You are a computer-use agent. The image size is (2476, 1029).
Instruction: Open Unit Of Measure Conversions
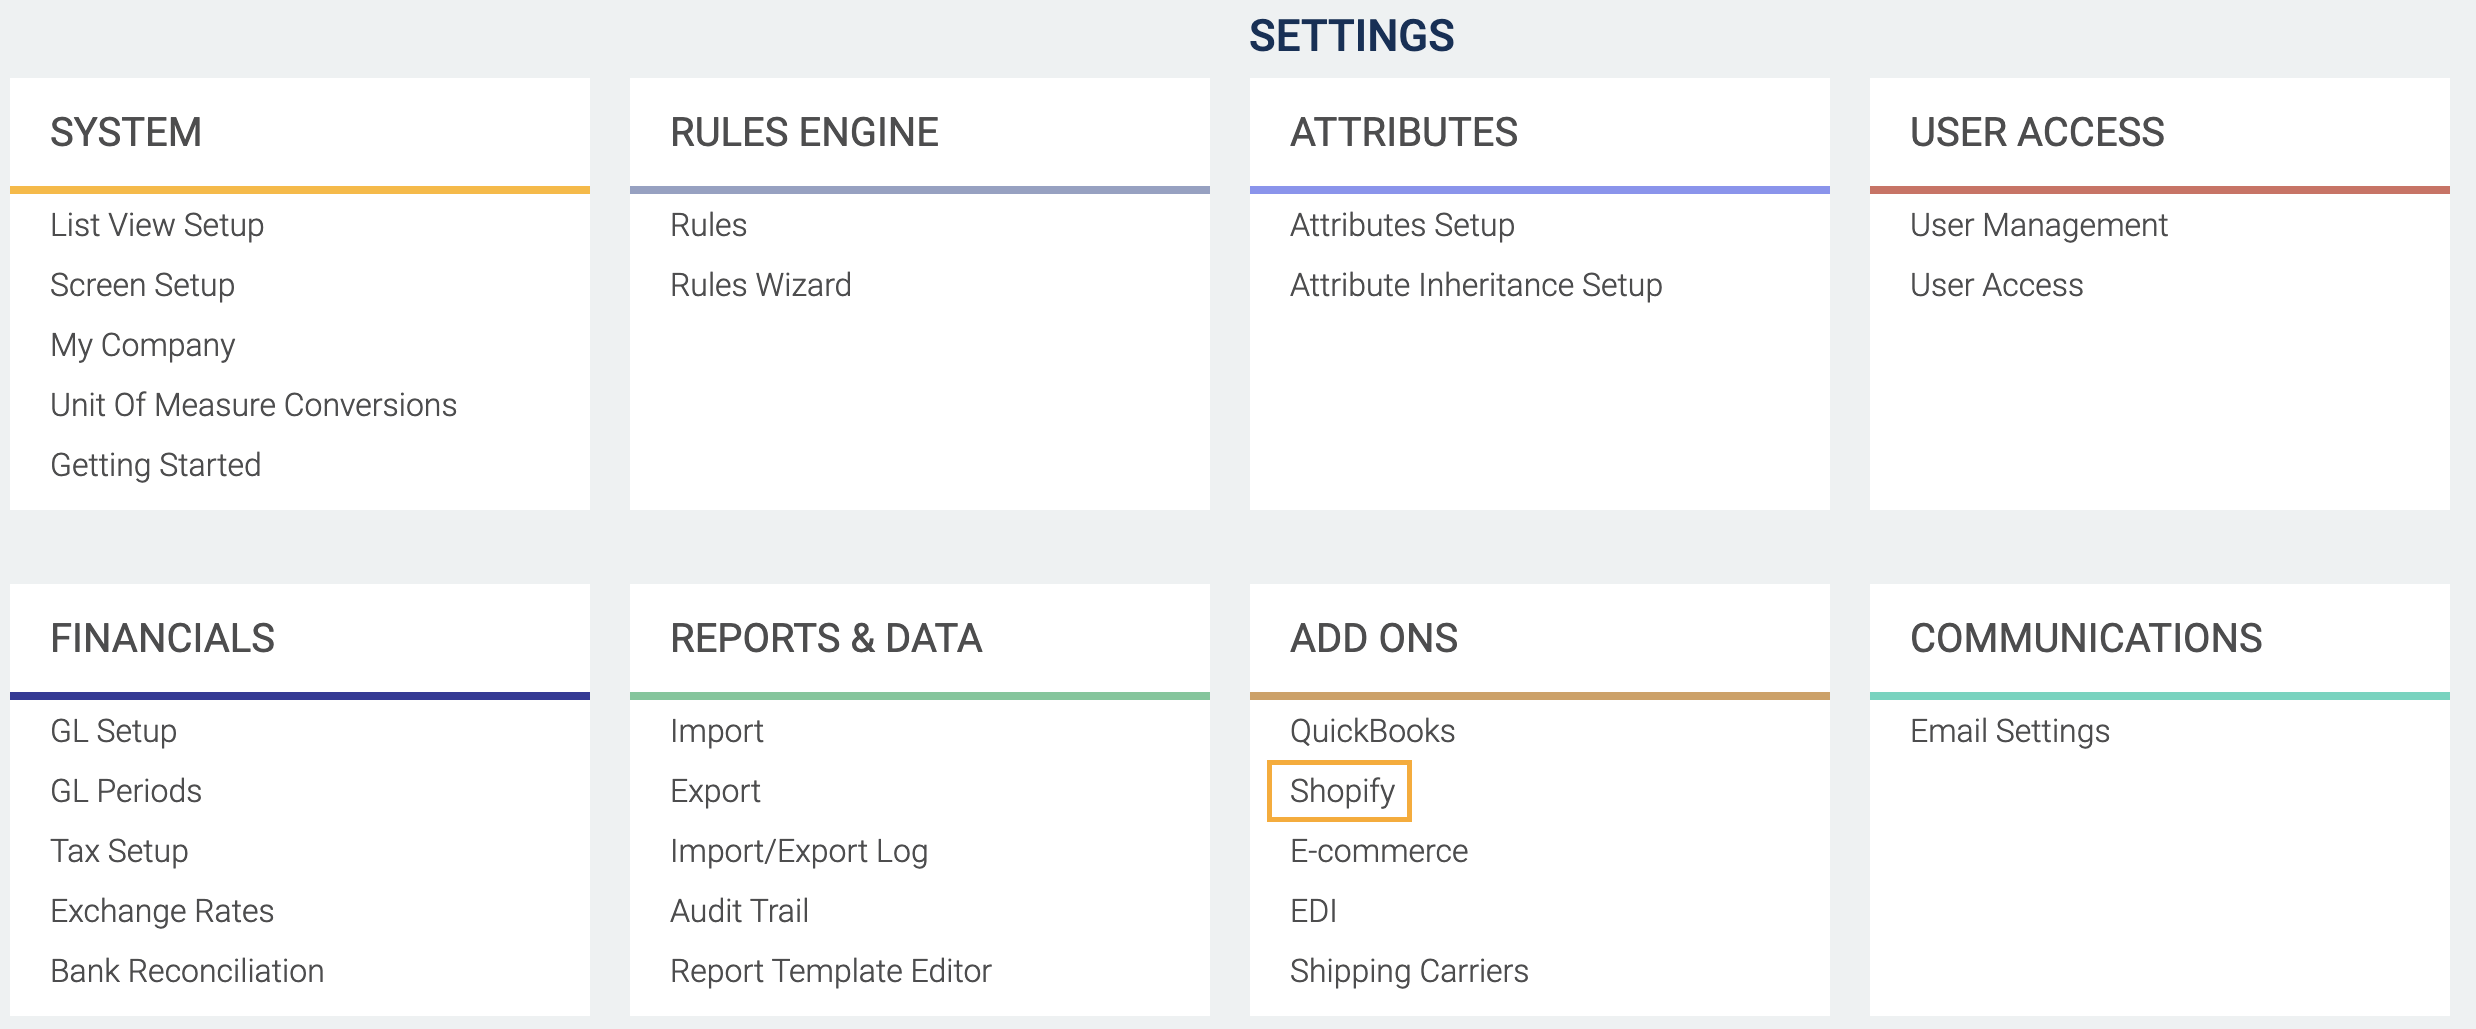tap(253, 405)
